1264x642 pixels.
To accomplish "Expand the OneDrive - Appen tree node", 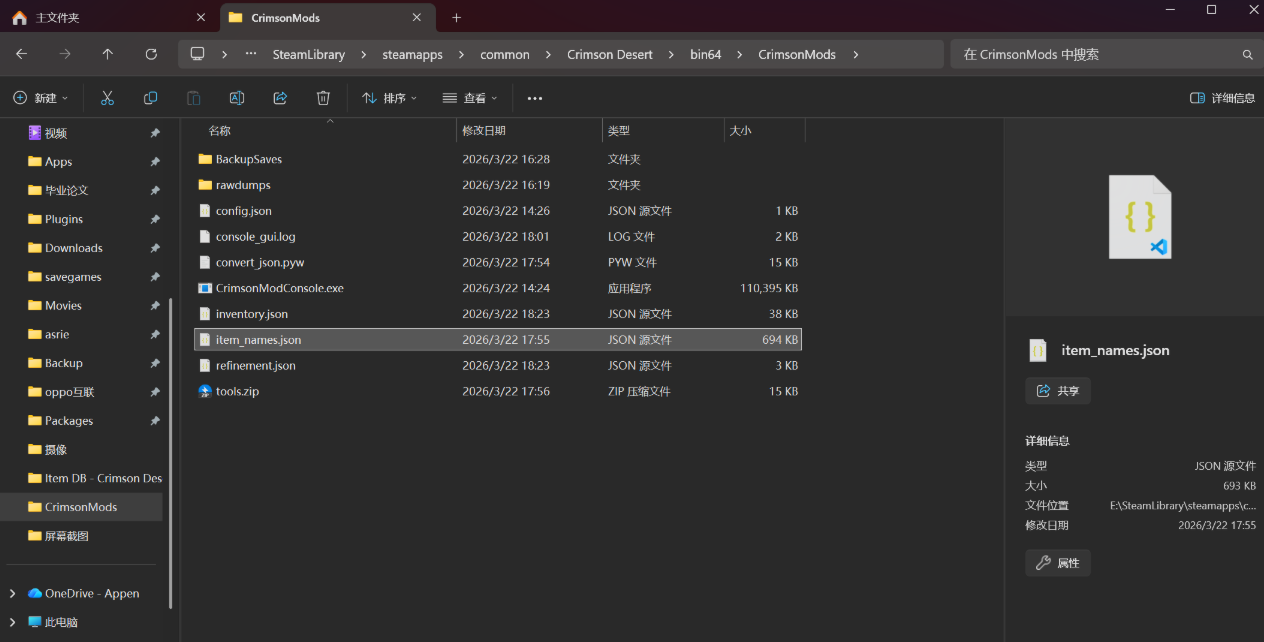I will coord(12,593).
